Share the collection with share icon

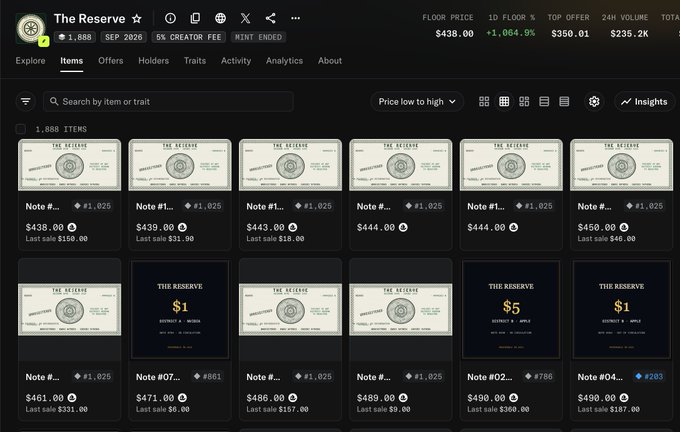tap(271, 18)
